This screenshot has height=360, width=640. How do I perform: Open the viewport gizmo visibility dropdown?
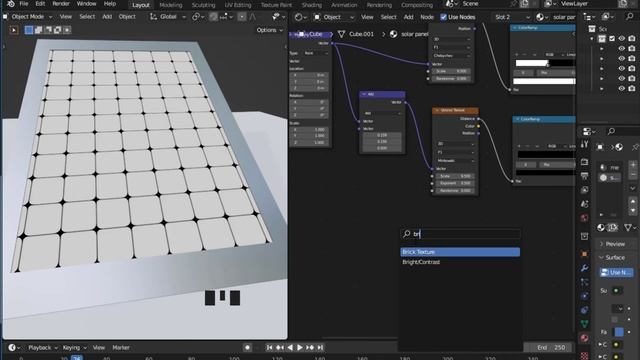278,17
